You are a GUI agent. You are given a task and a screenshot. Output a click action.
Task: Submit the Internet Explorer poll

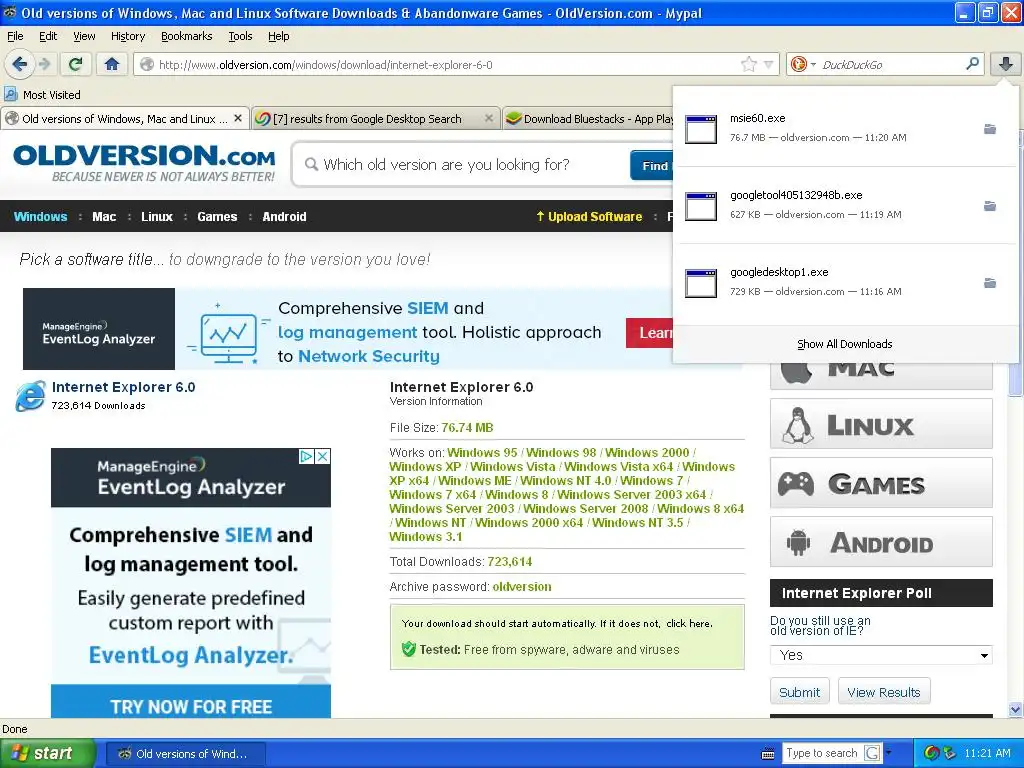[799, 692]
